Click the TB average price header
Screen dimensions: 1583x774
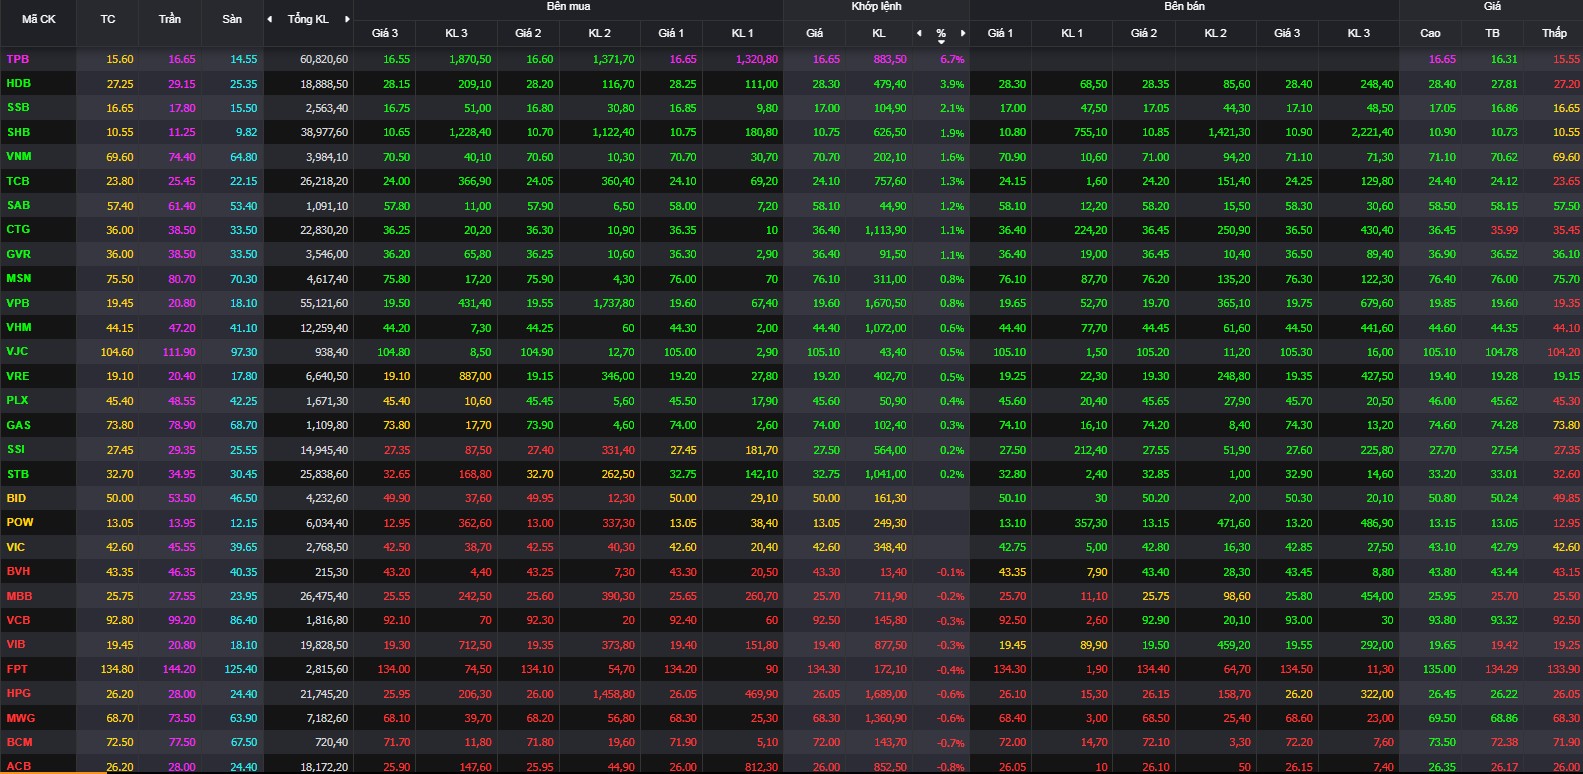1492,33
